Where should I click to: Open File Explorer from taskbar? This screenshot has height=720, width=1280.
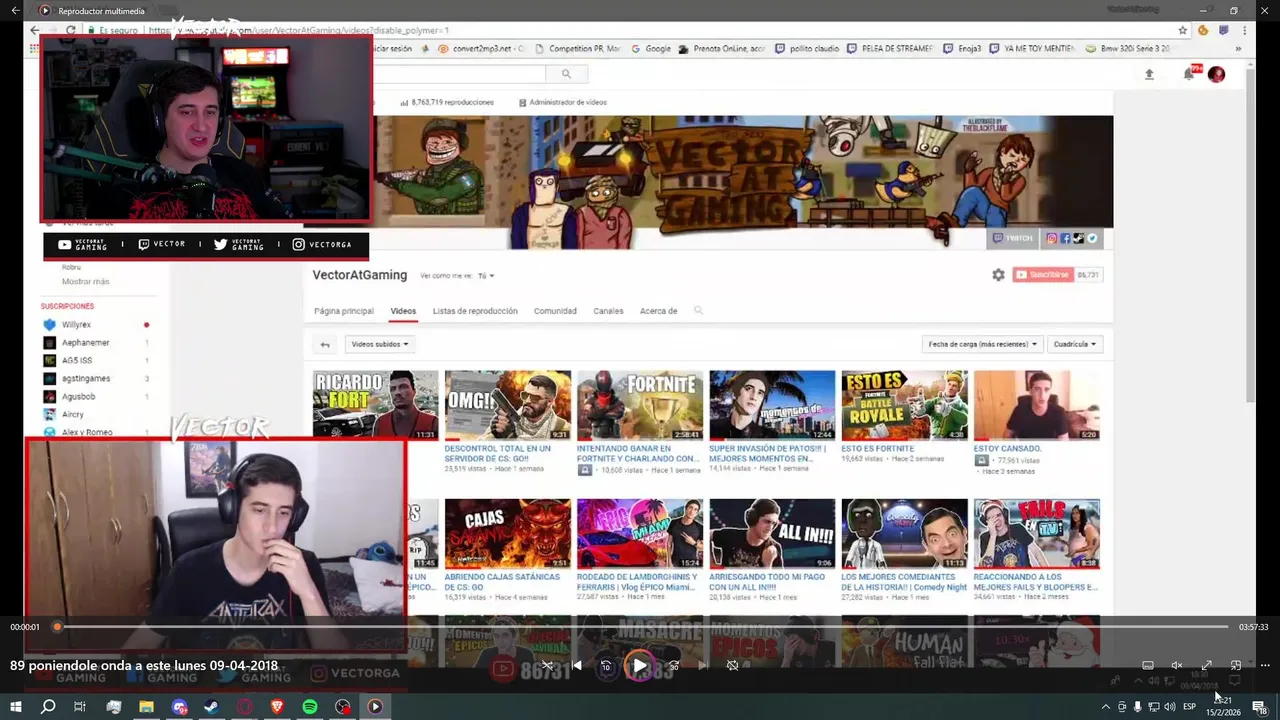pos(146,706)
